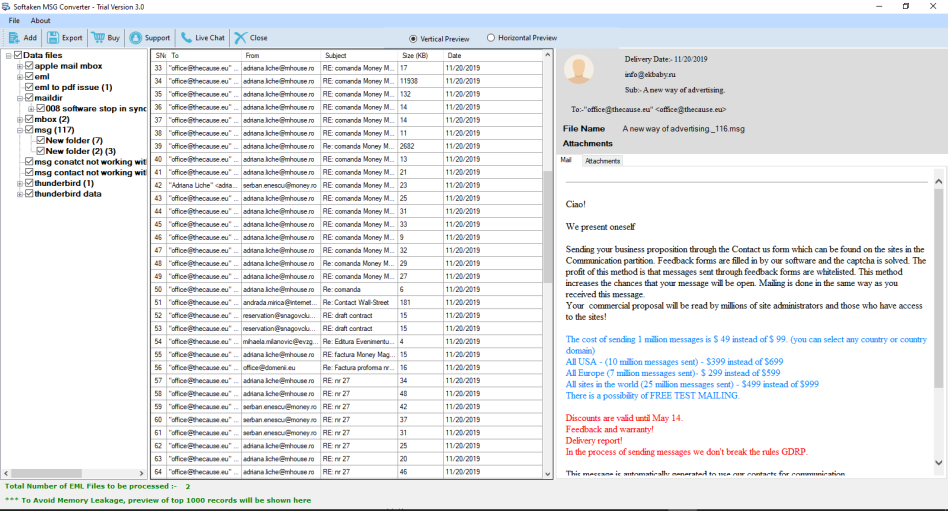
Task: Sort list by To column header
Action: coord(204,55)
